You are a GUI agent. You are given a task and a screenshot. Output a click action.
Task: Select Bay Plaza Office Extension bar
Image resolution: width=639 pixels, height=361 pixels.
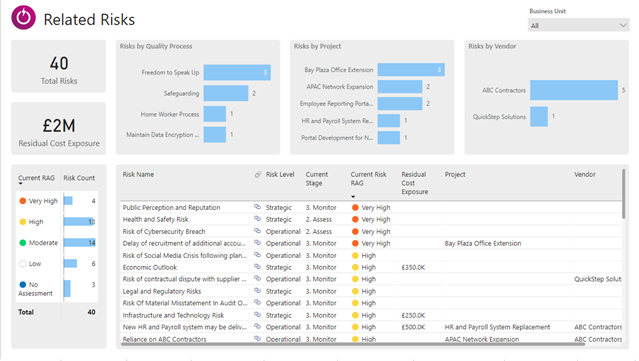[411, 70]
